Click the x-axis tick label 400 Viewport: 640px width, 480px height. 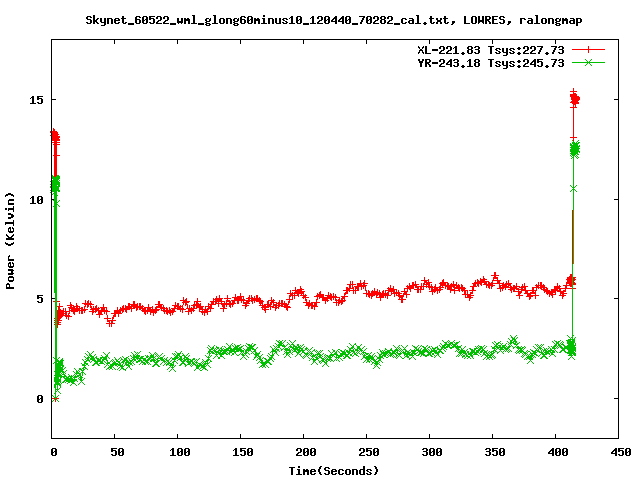coord(558,452)
